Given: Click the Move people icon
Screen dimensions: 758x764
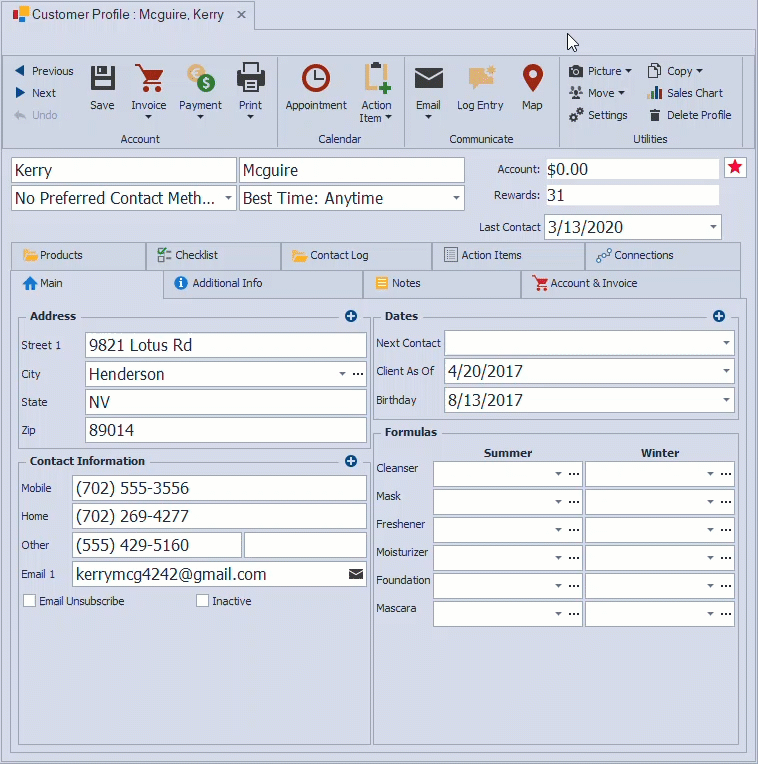Looking at the screenshot, I should click(575, 93).
